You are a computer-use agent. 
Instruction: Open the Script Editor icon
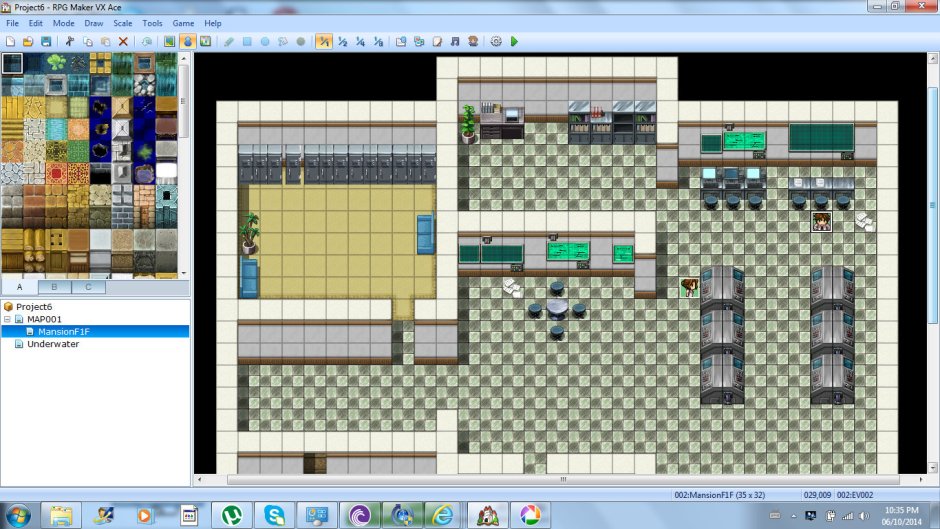(x=437, y=41)
